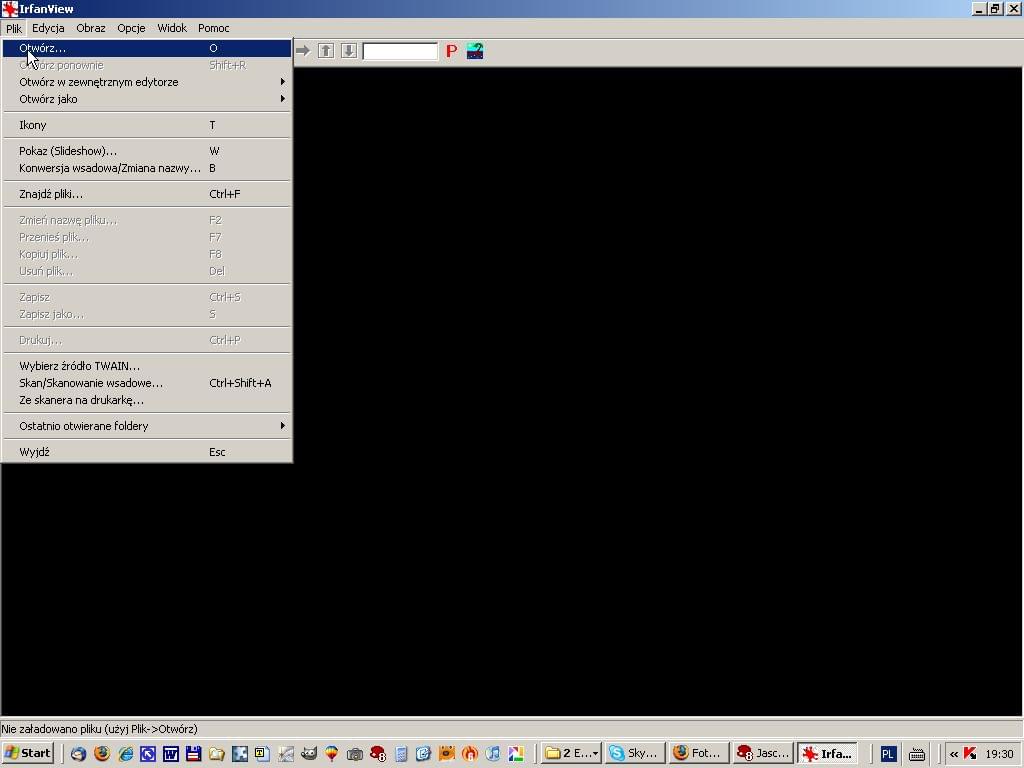1024x768 pixels.
Task: Click the yellow T document quick launch icon
Action: (263, 754)
